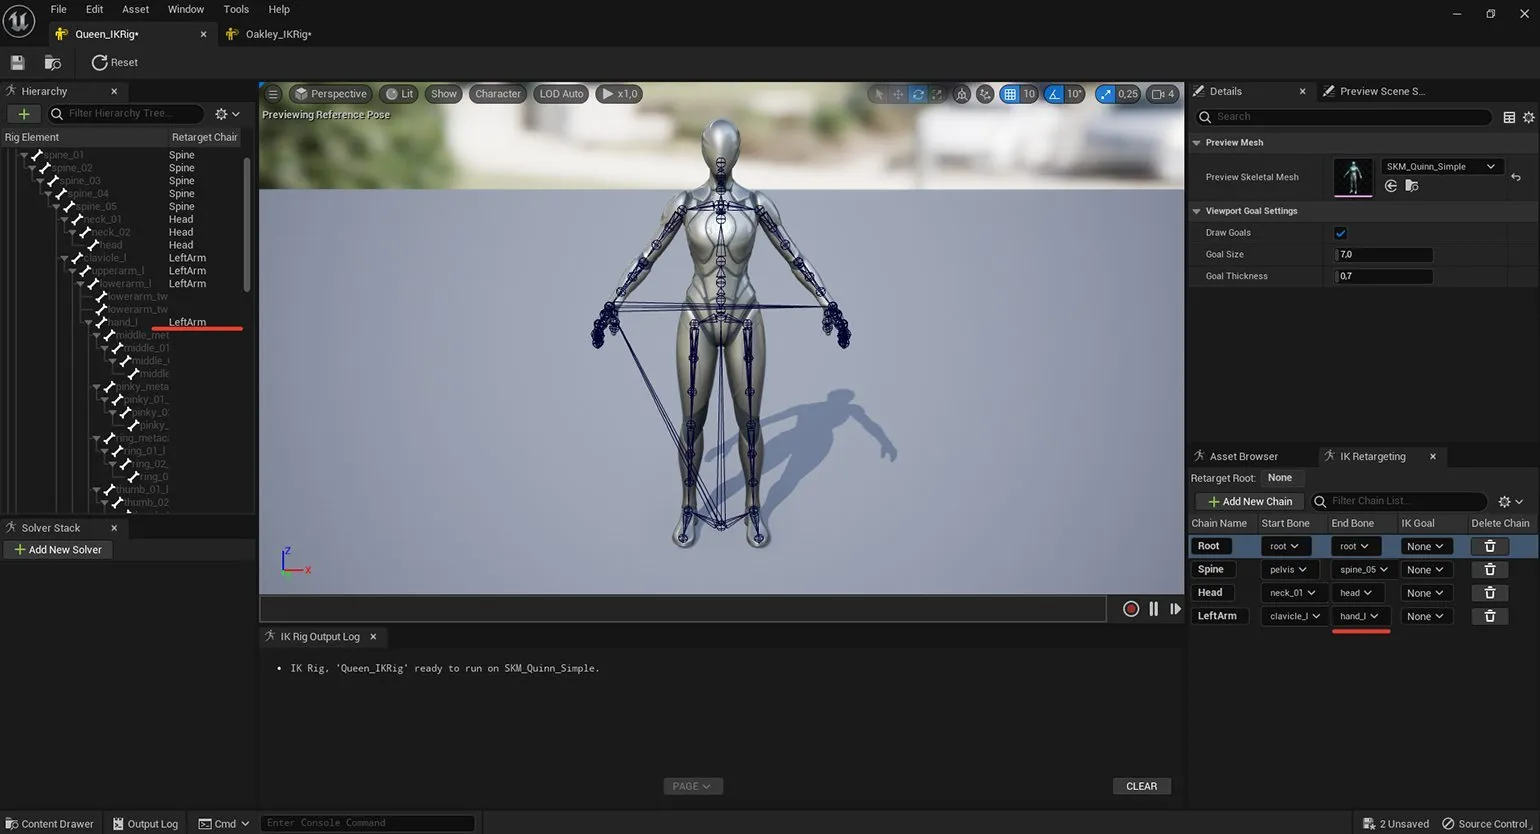
Task: Delete the LeftArm retarget chain
Action: click(x=1489, y=616)
